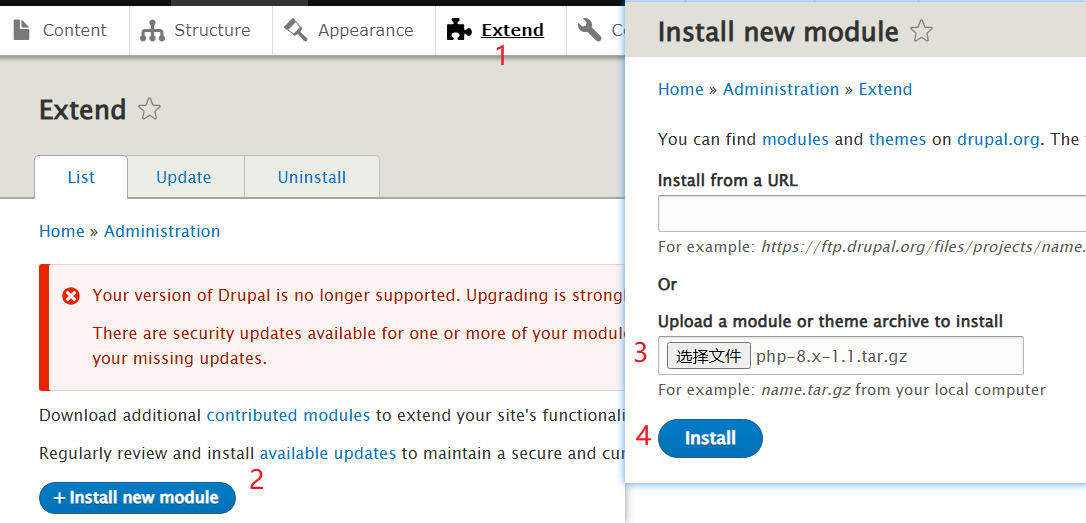
Task: Click the Structure hierarchy icon
Action: point(152,30)
